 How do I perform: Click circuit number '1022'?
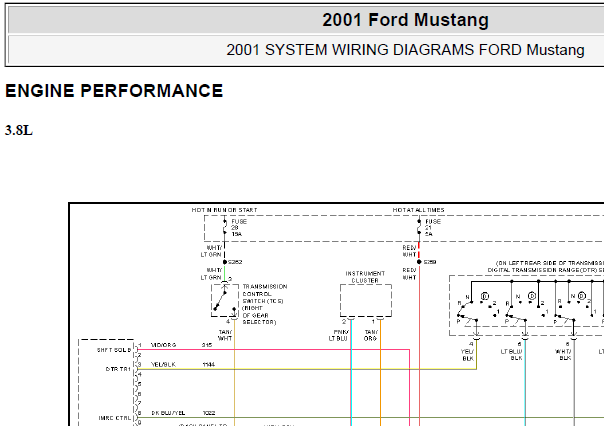pyautogui.click(x=208, y=413)
